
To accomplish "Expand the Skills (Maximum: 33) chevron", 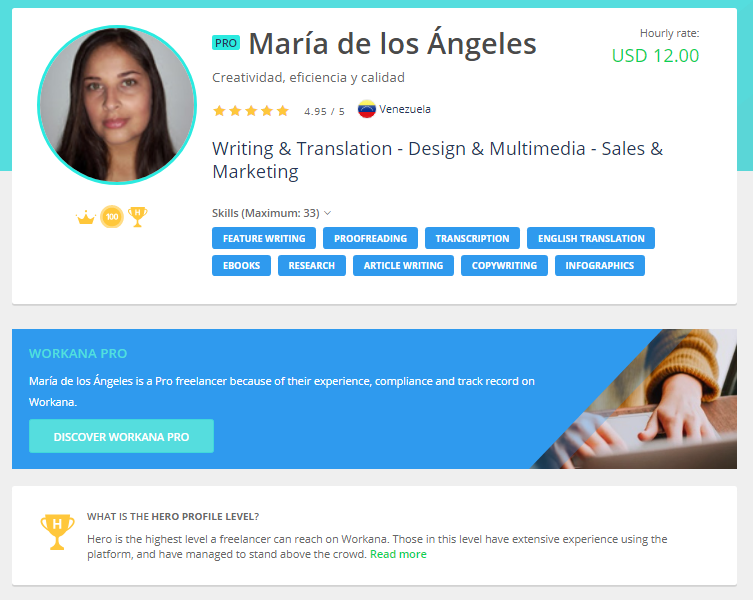I will [328, 213].
